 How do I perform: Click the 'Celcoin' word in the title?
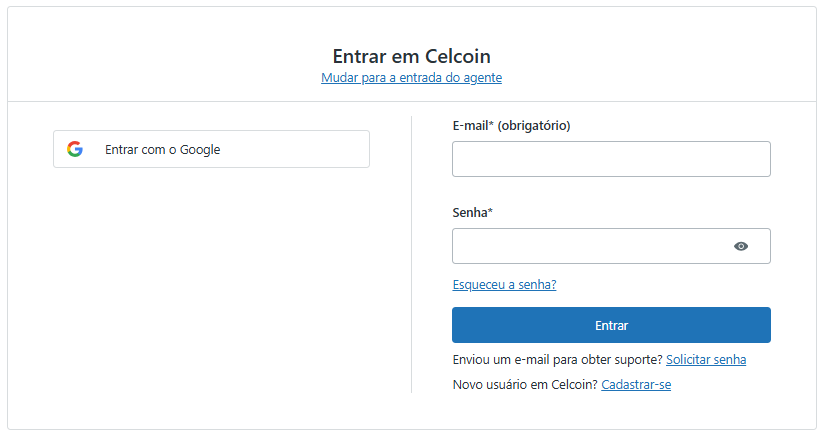pos(458,56)
